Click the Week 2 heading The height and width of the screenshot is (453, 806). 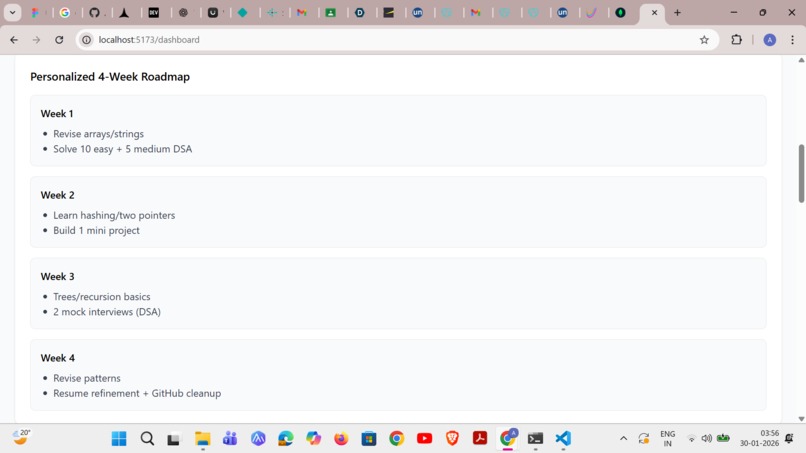58,195
